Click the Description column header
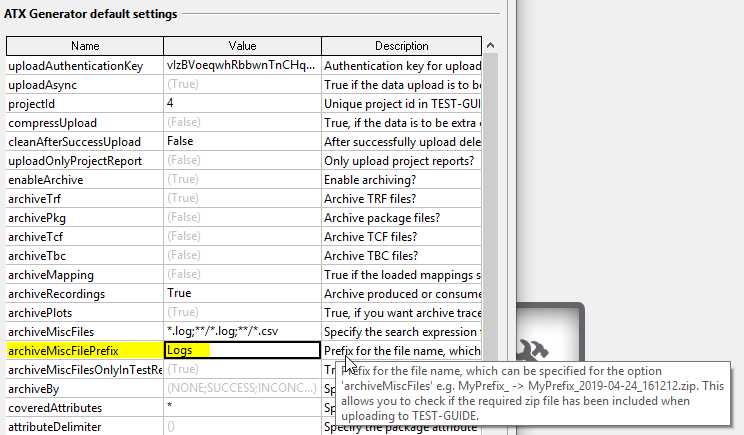This screenshot has height=435, width=744. click(x=401, y=46)
